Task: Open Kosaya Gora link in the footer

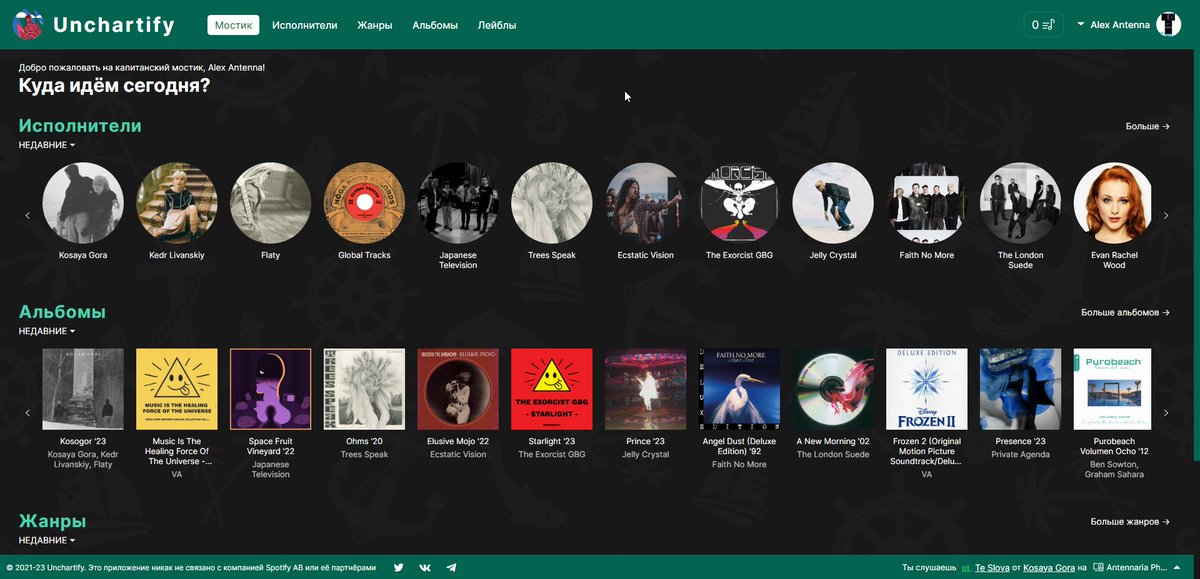Action: point(1049,568)
